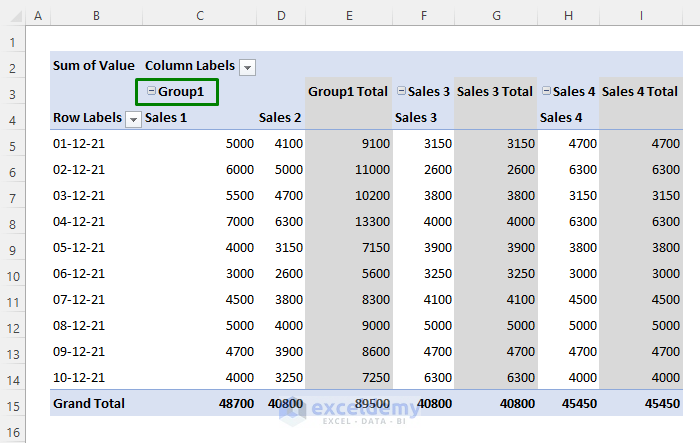Select column I header
Viewport: 700px width, 443px height.
click(x=640, y=16)
